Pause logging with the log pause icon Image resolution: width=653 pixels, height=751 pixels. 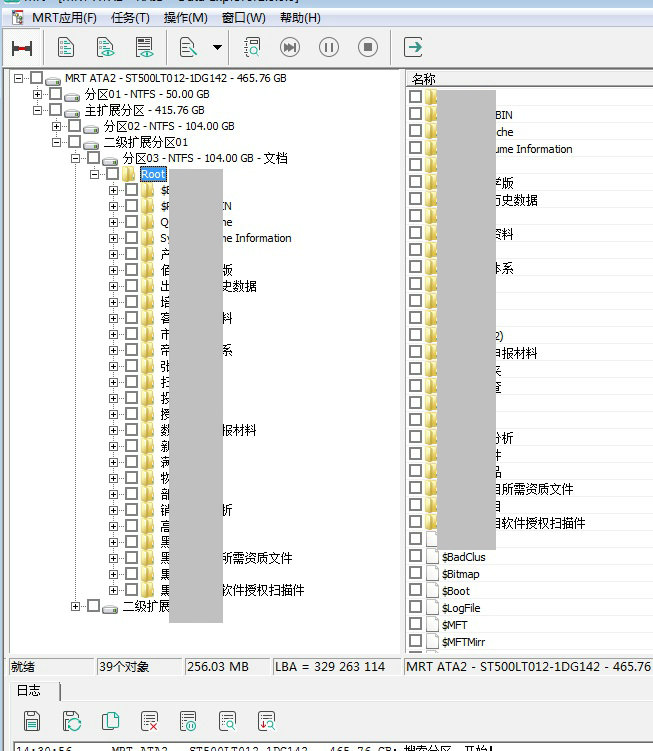coord(188,721)
